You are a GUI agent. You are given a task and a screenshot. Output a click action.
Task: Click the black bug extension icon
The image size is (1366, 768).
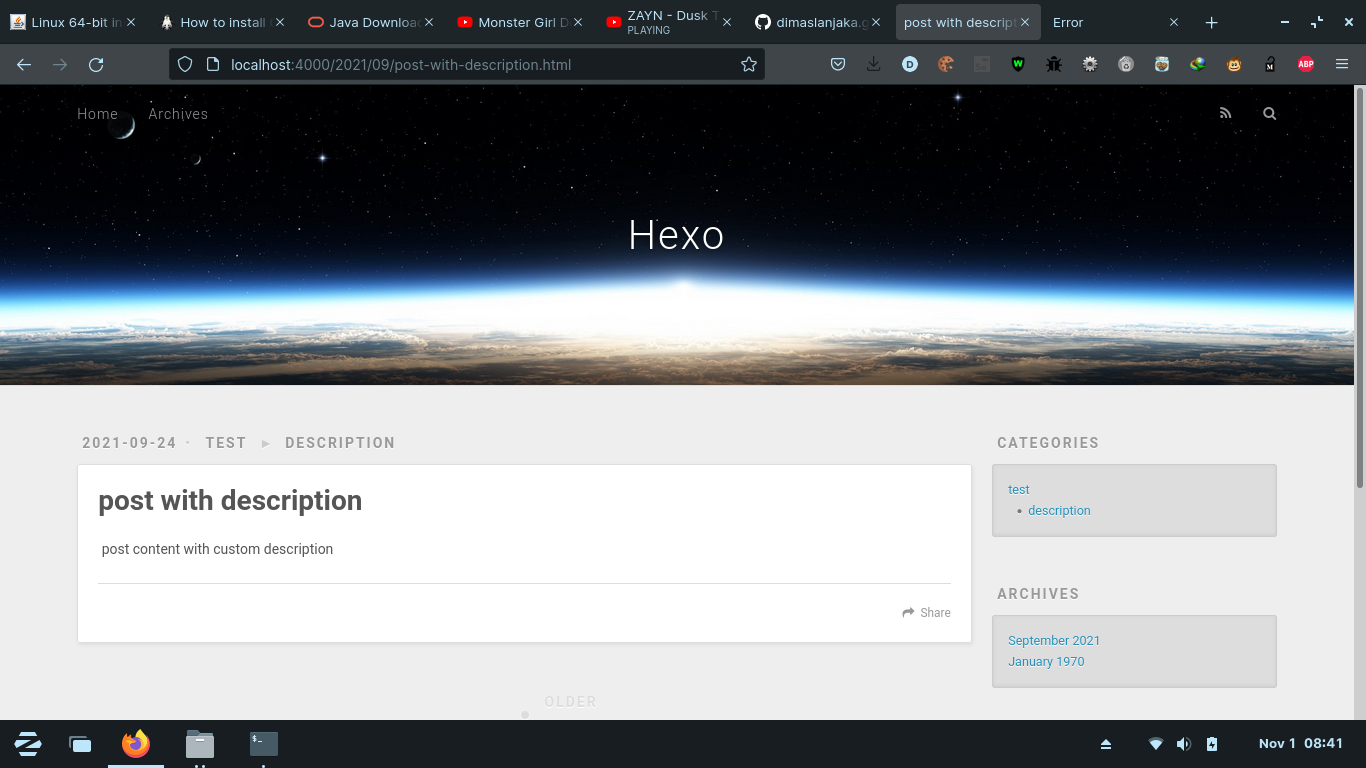1054,64
